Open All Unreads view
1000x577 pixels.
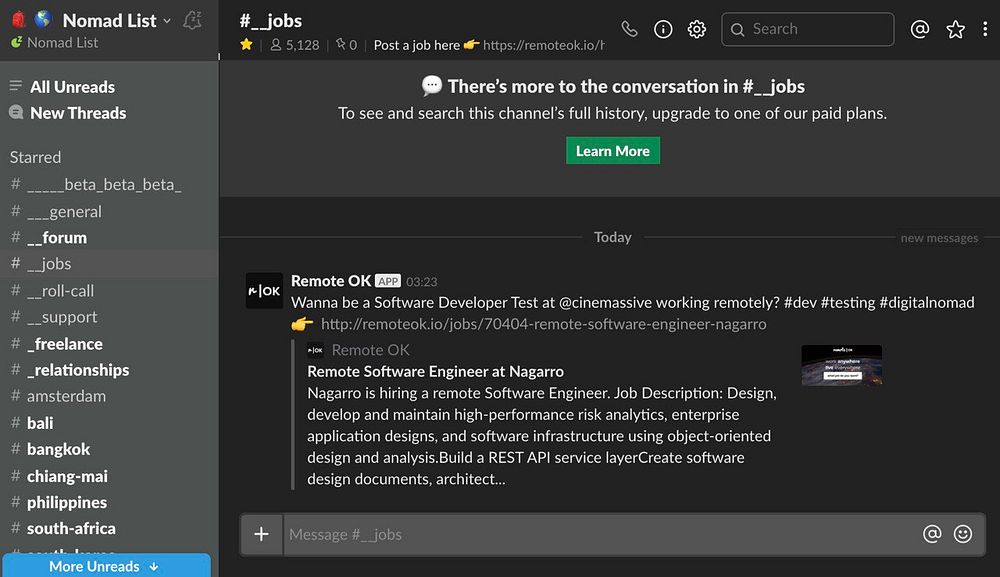pyautogui.click(x=72, y=87)
